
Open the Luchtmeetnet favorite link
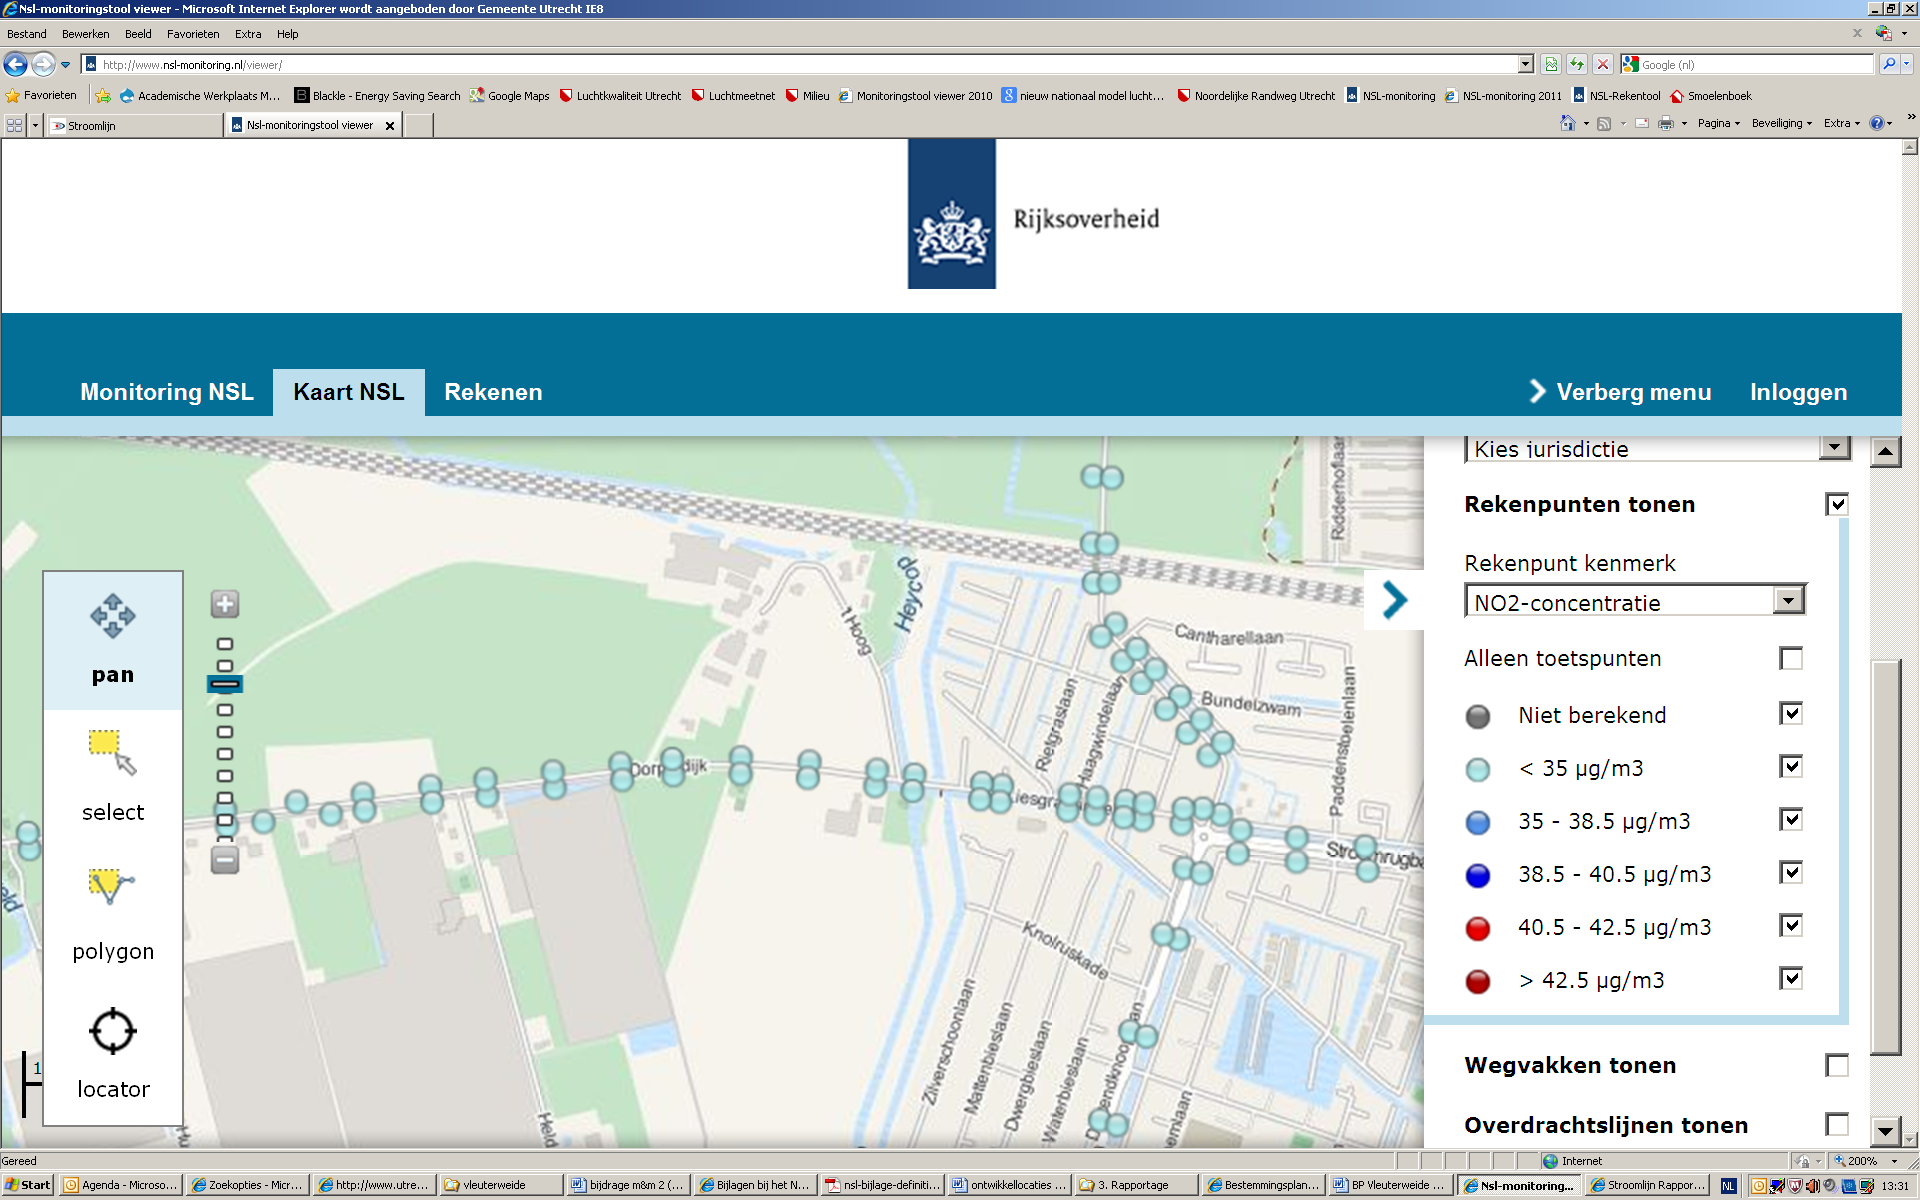point(733,96)
